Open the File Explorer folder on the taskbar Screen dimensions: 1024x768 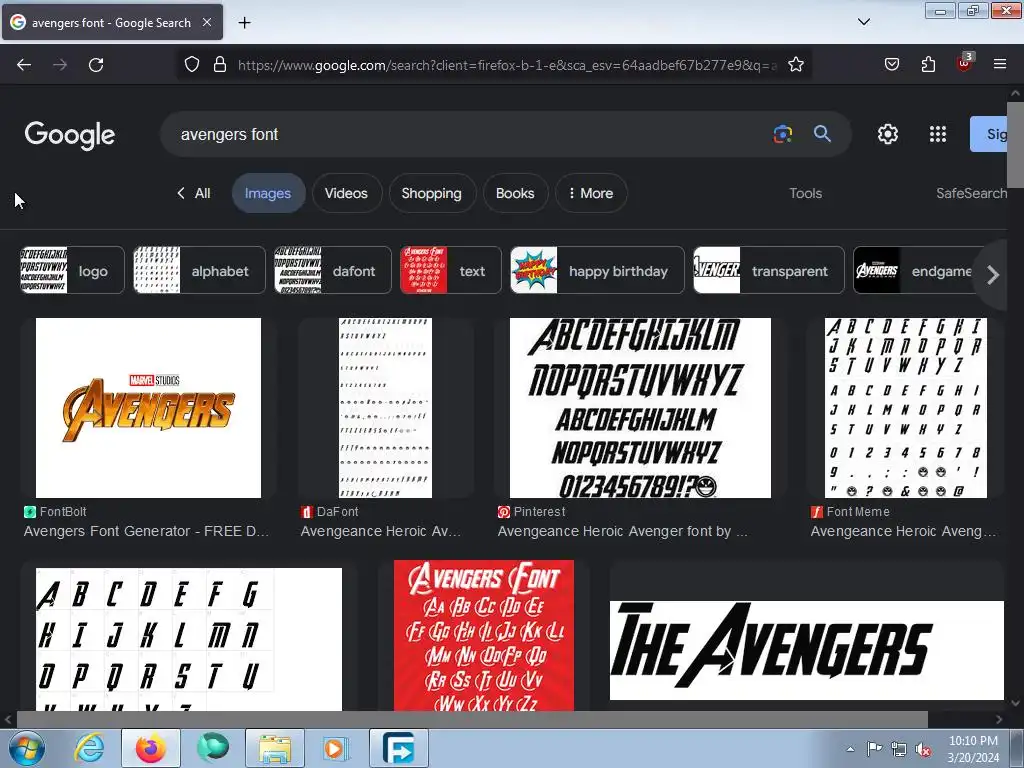point(275,748)
